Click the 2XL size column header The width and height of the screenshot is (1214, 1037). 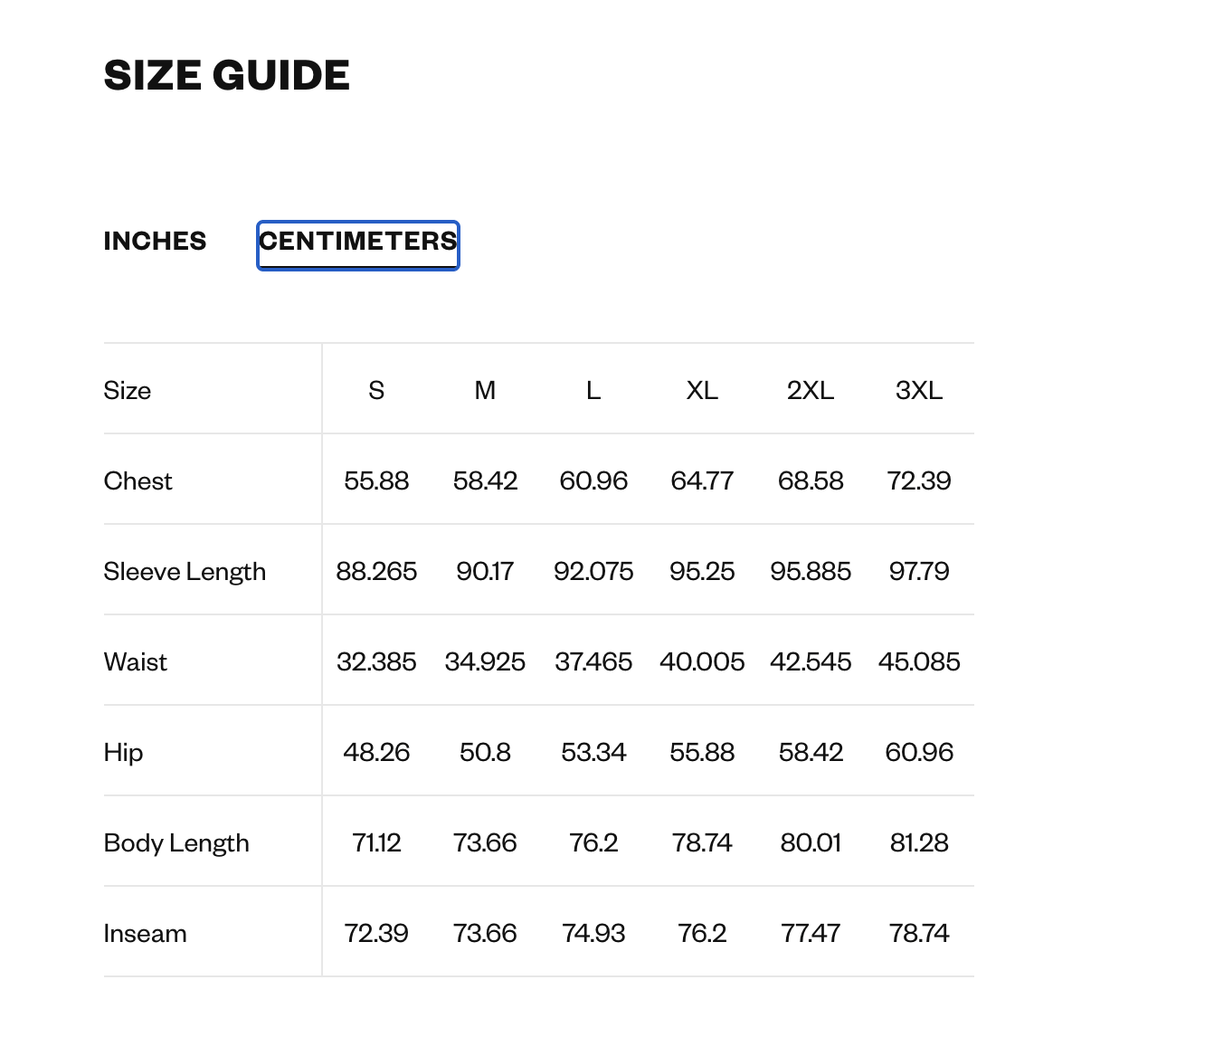tap(810, 390)
